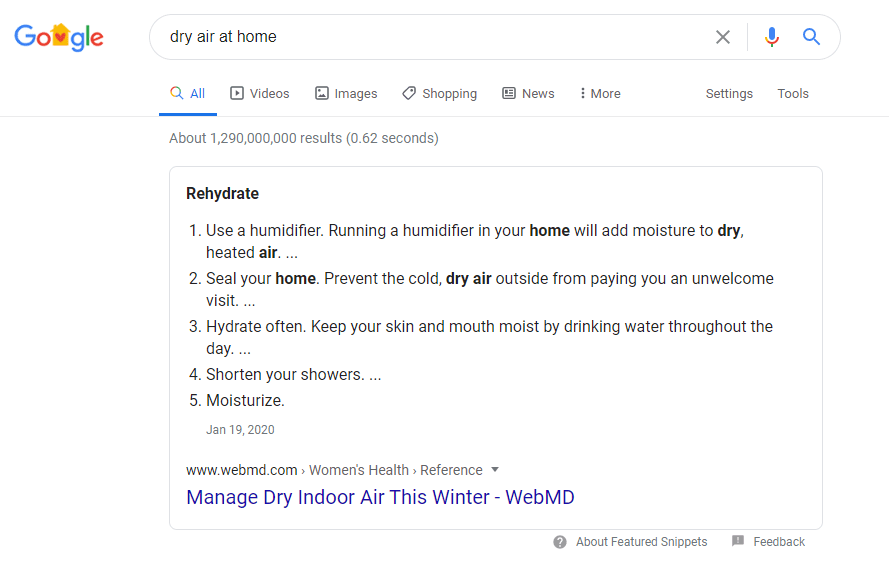Click the Videos tab play icon
Image resolution: width=889 pixels, height=569 pixels.
coord(237,93)
